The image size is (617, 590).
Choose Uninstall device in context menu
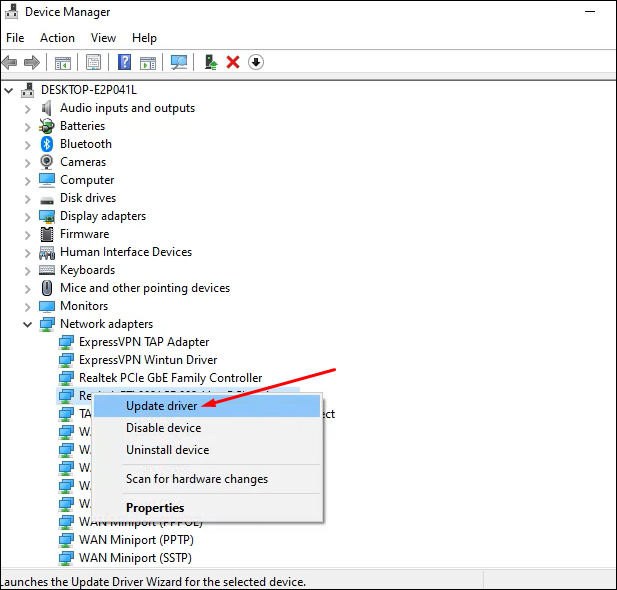point(207,450)
